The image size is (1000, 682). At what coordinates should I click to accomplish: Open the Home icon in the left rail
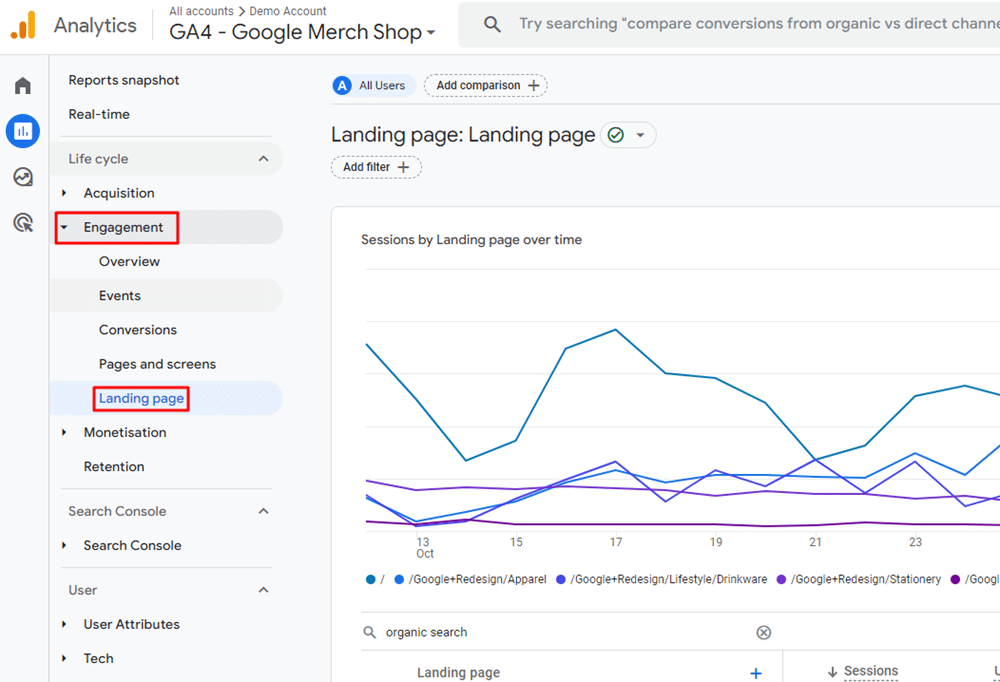[22, 85]
